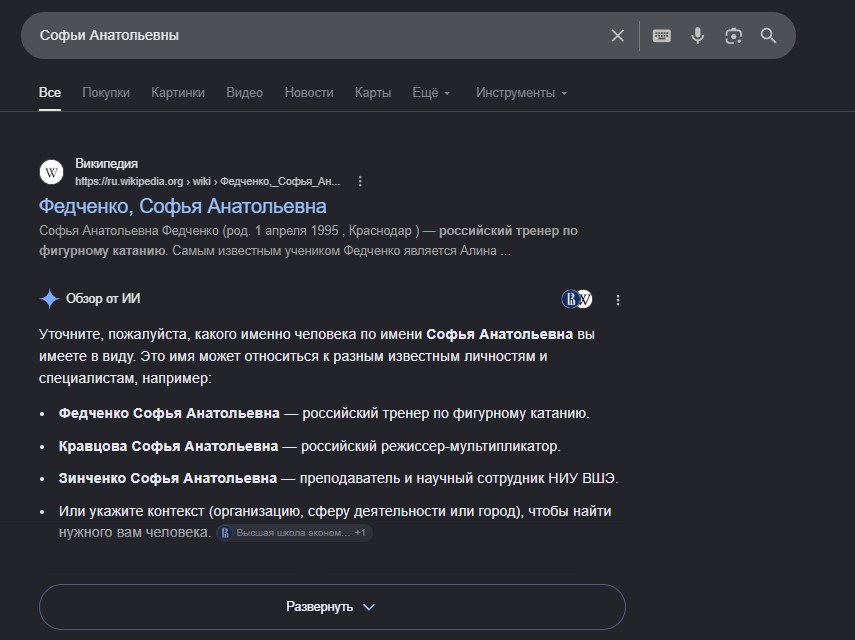
Task: Open three-dot menu next to Wikipedia URL
Action: (360, 182)
